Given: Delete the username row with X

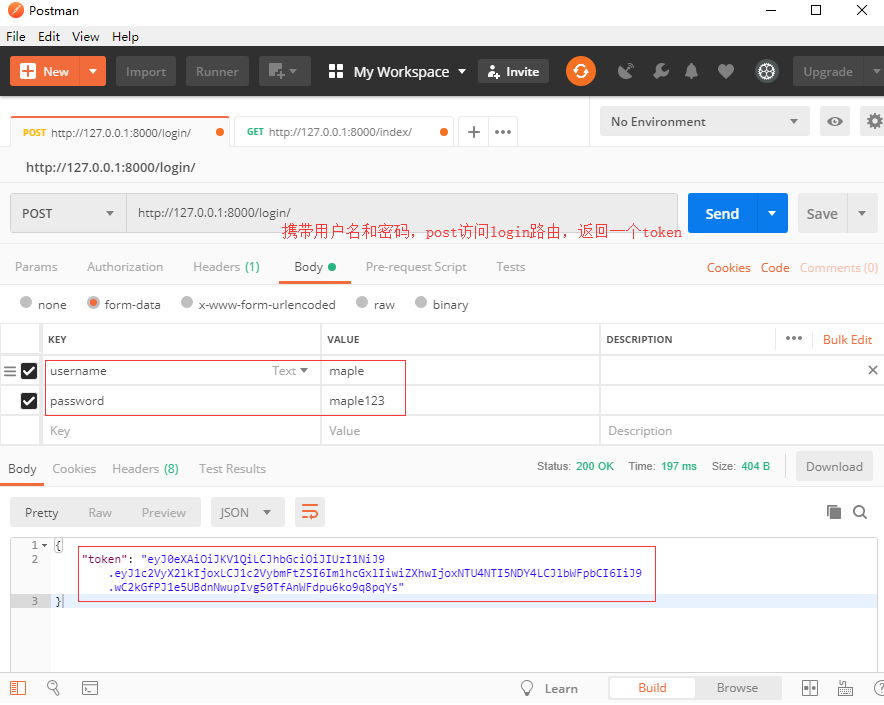Looking at the screenshot, I should tap(872, 370).
